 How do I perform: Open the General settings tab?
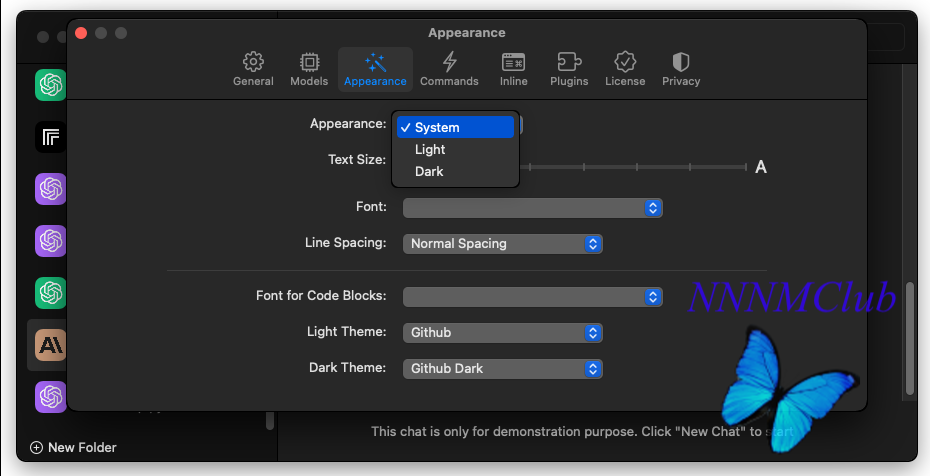click(253, 69)
